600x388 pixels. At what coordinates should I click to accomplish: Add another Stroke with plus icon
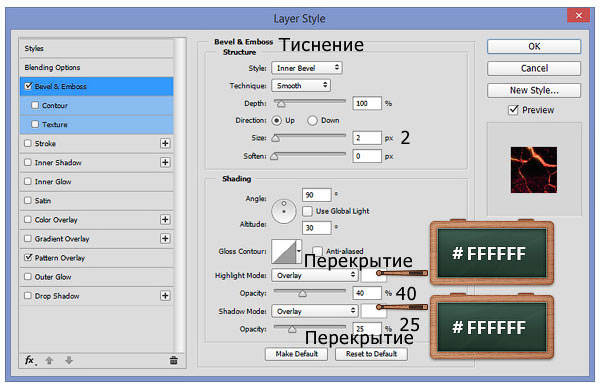[165, 143]
